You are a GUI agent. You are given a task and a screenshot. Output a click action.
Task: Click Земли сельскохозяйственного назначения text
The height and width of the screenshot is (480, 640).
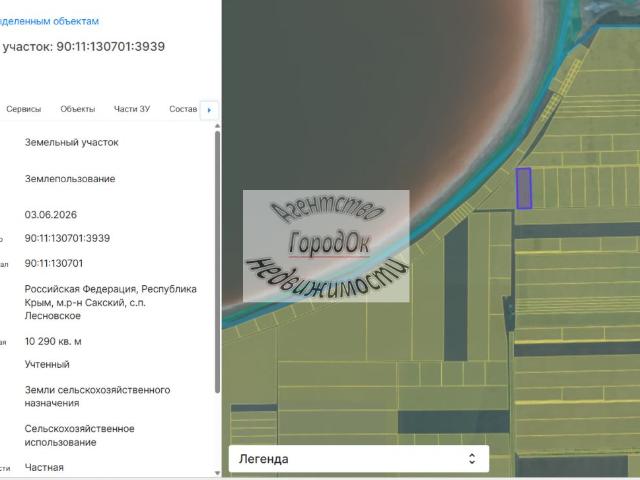(98, 396)
